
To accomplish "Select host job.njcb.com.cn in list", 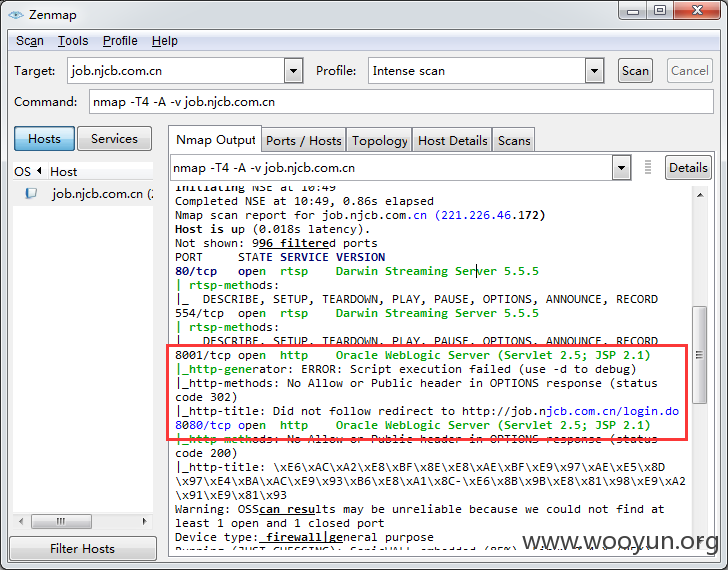I will (84, 194).
